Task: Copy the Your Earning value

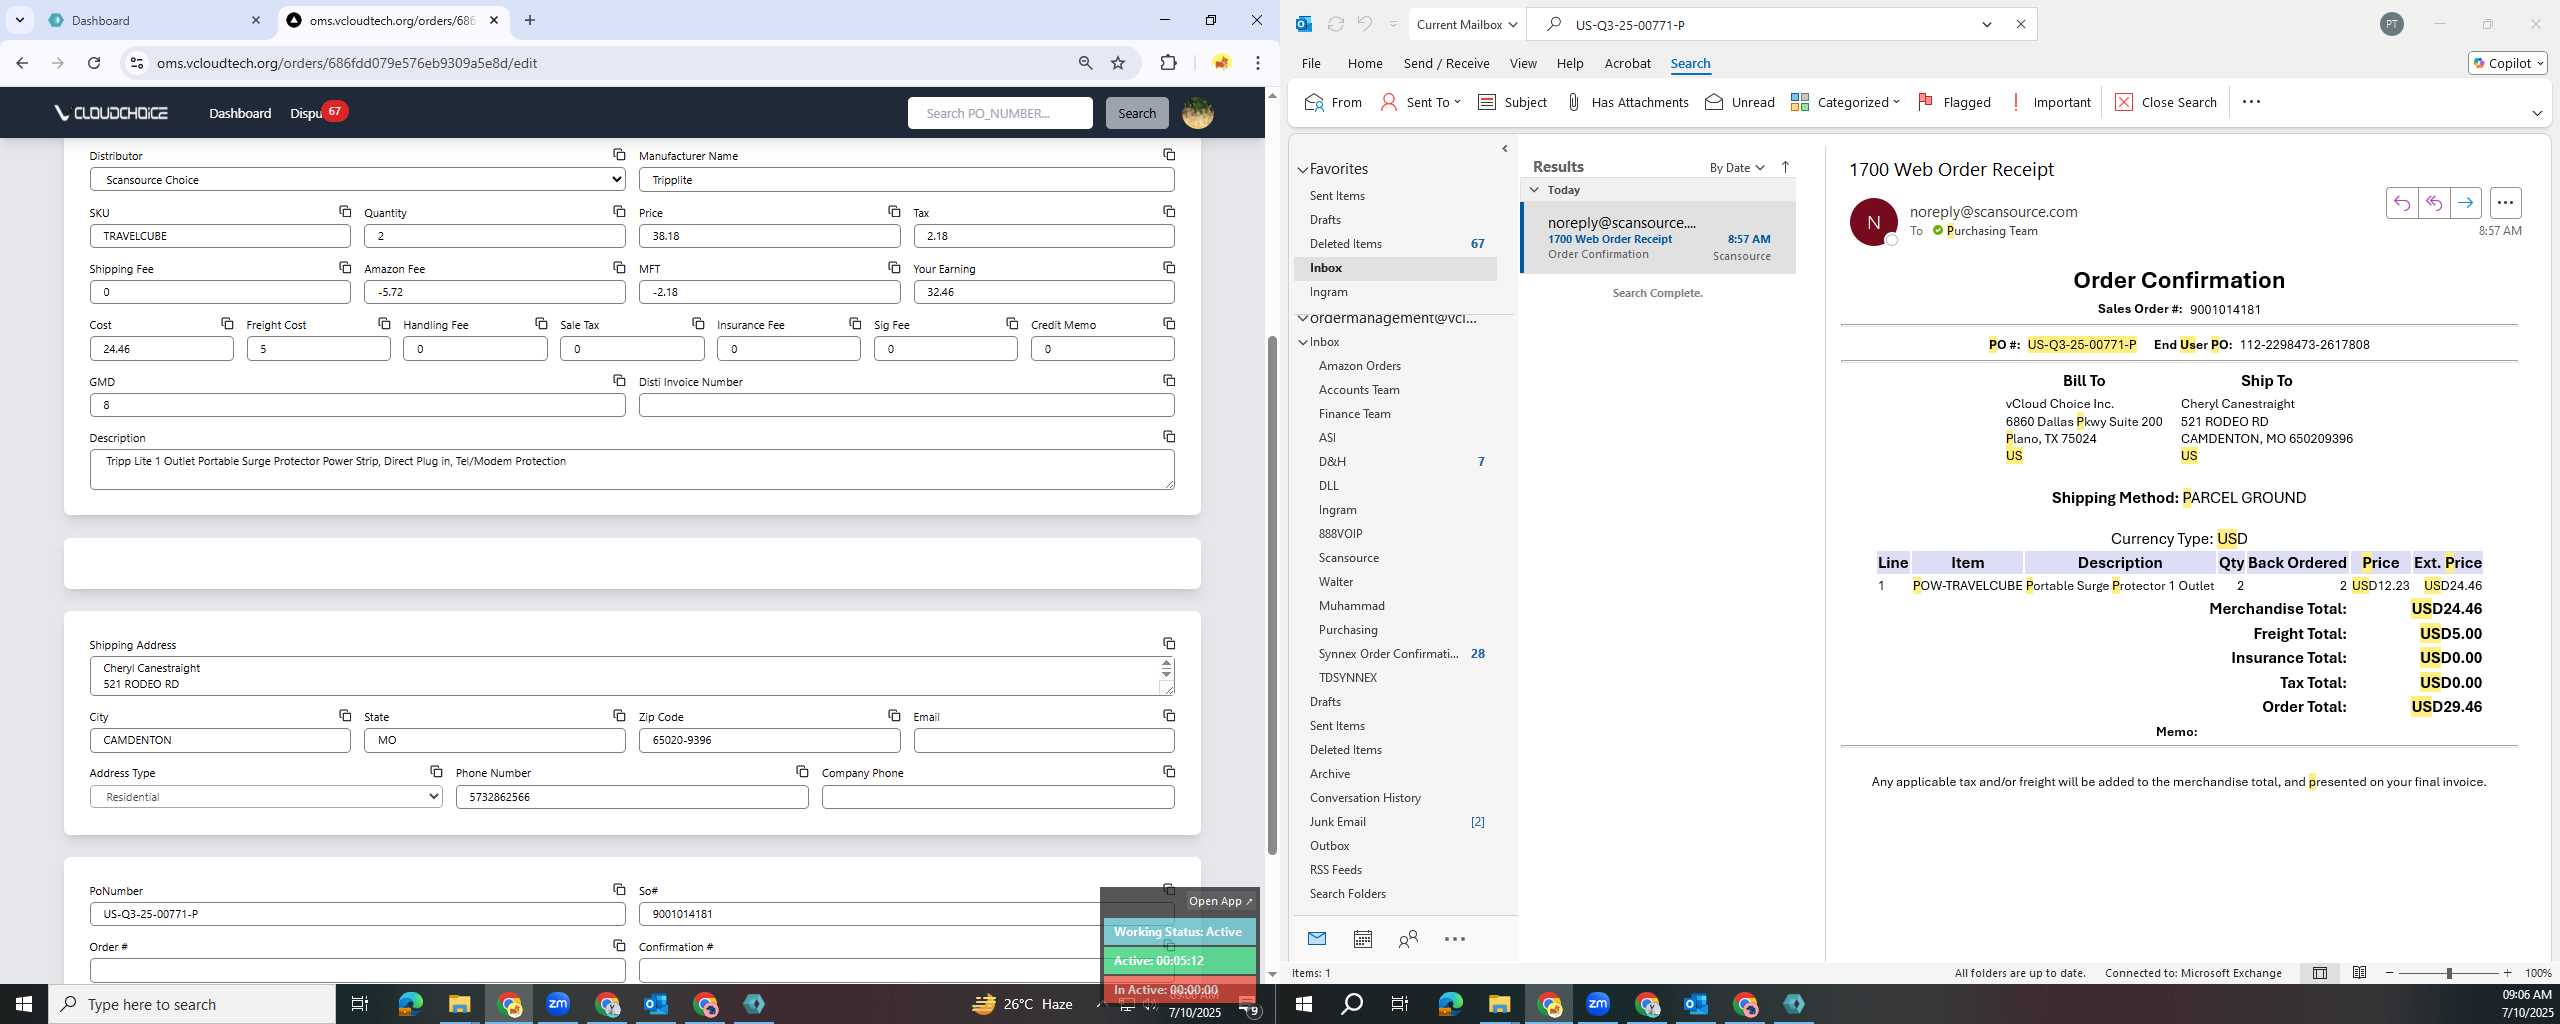Action: pos(1169,268)
